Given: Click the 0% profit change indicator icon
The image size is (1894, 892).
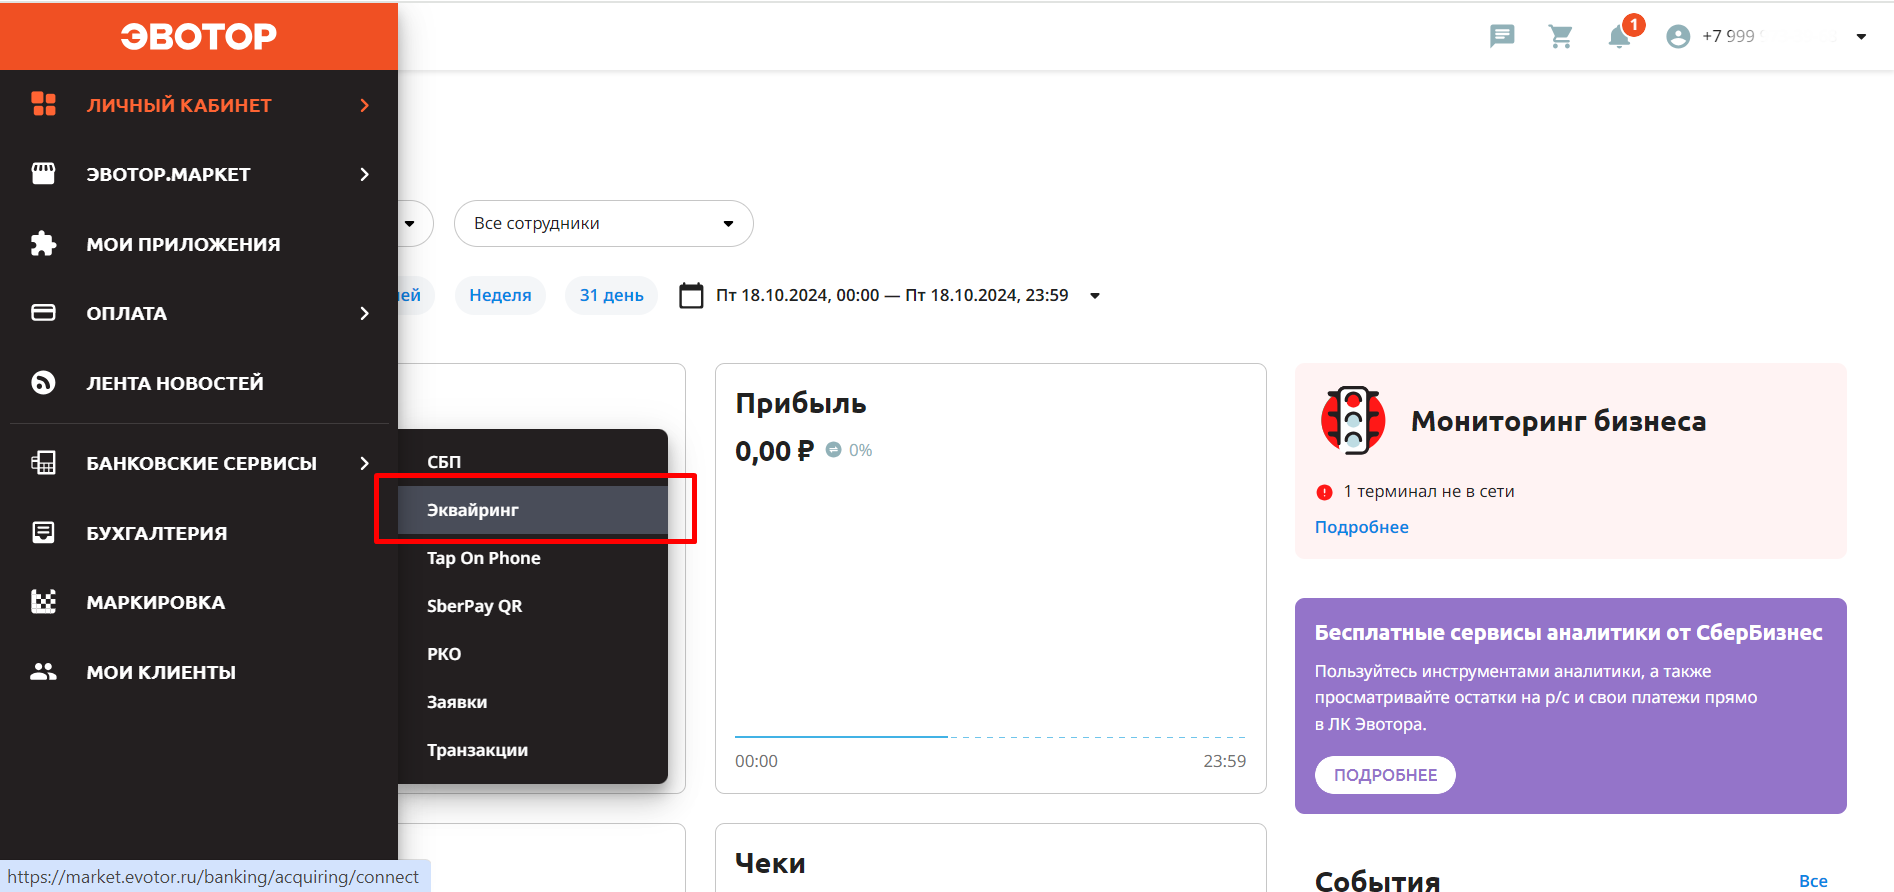Looking at the screenshot, I should [x=833, y=450].
